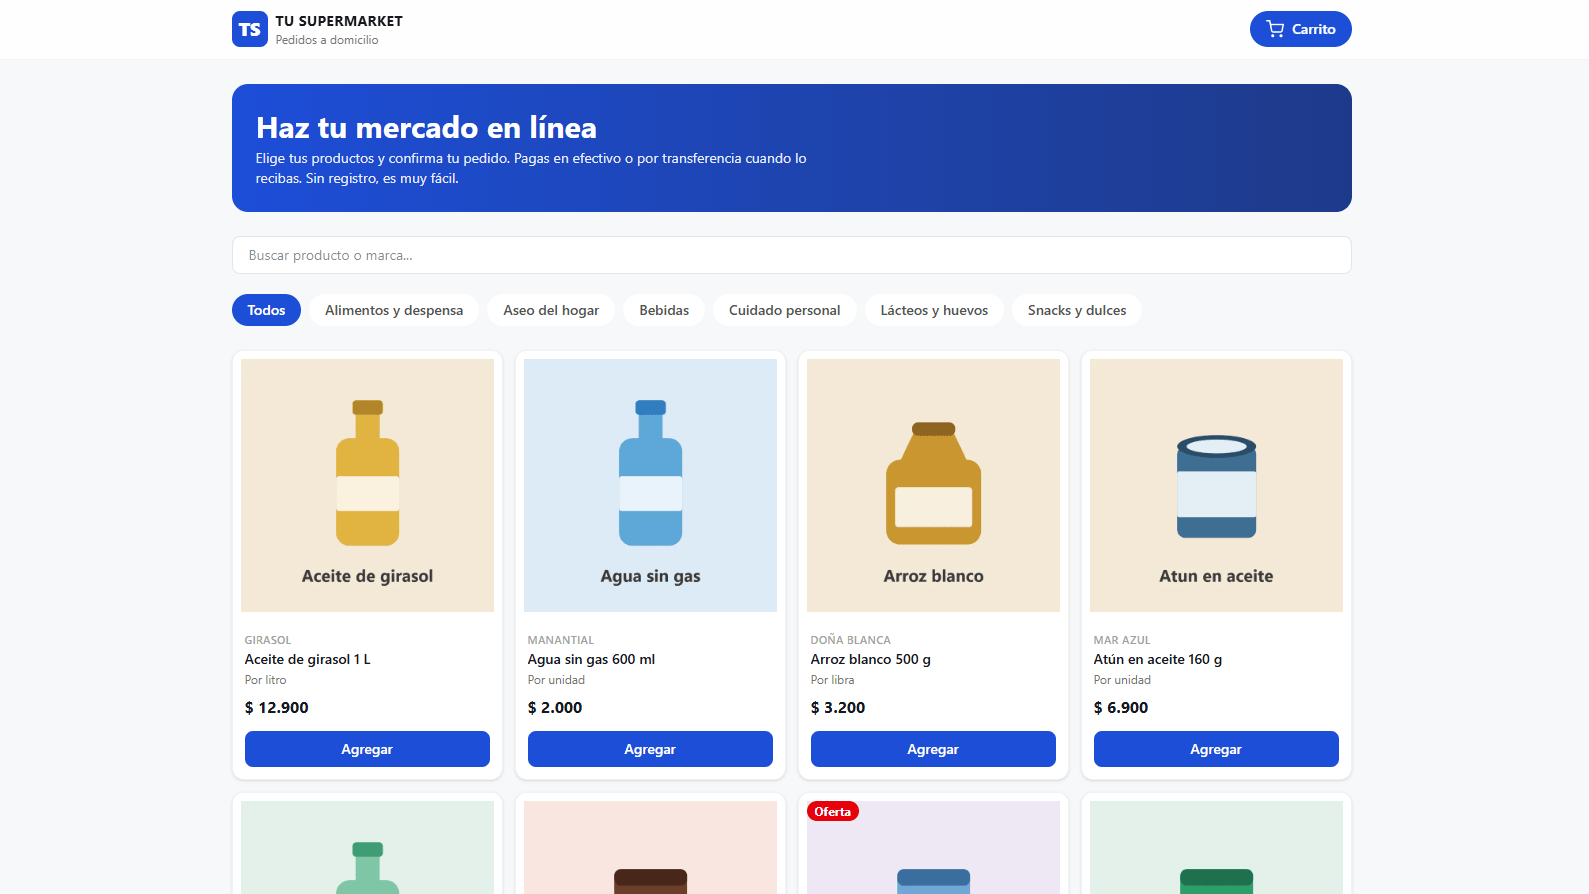Show the Cuidado personal category
This screenshot has width=1589, height=894.
pos(785,310)
